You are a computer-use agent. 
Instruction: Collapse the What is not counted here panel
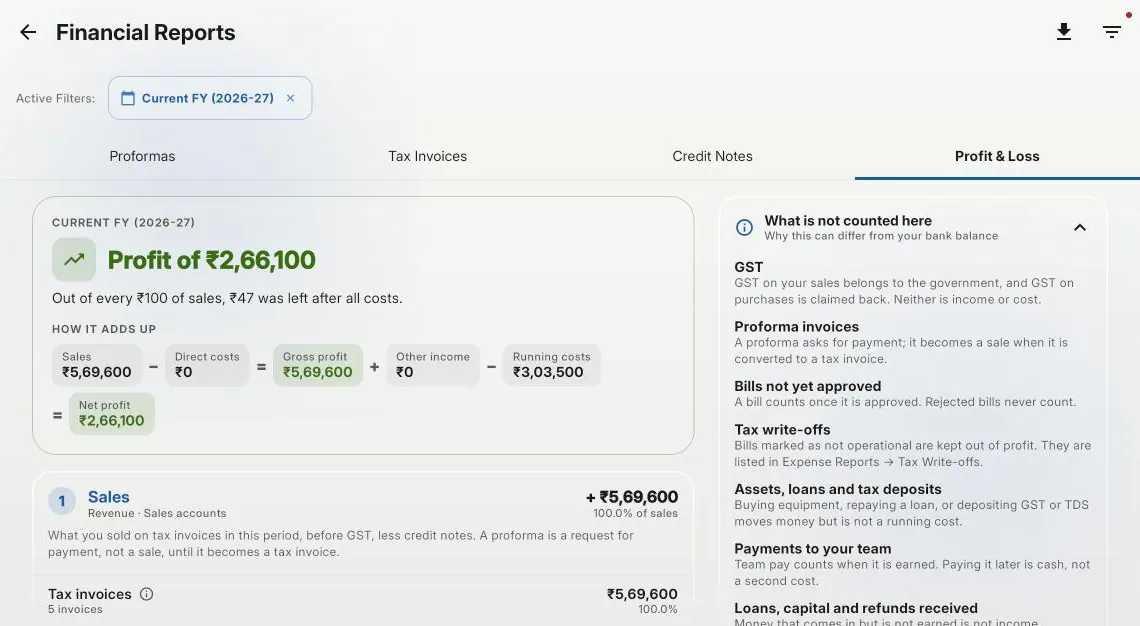[x=1080, y=228]
